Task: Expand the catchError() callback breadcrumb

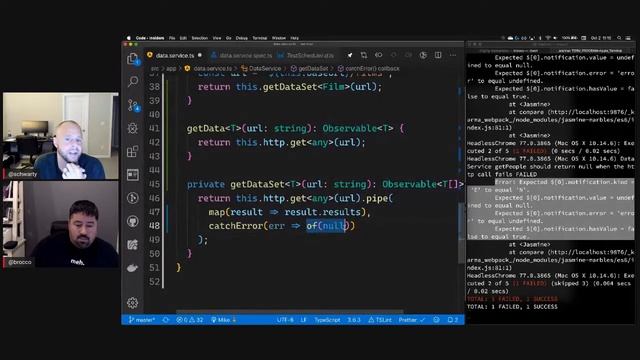Action: [369, 69]
